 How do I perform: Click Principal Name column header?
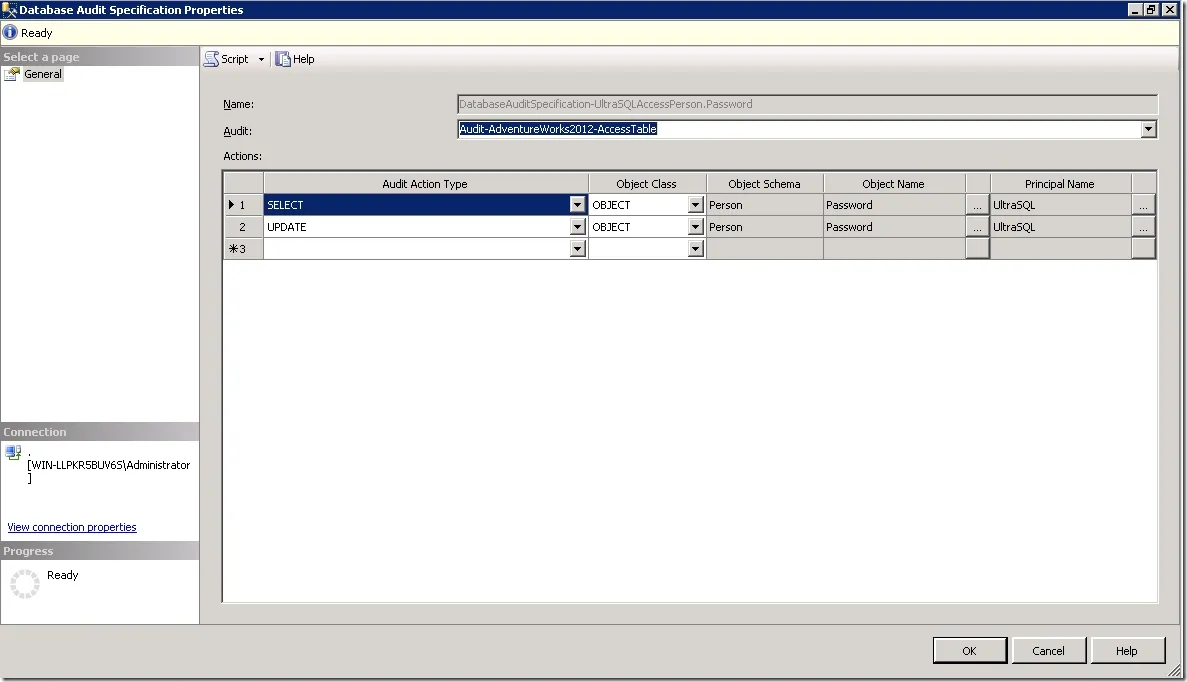1060,184
